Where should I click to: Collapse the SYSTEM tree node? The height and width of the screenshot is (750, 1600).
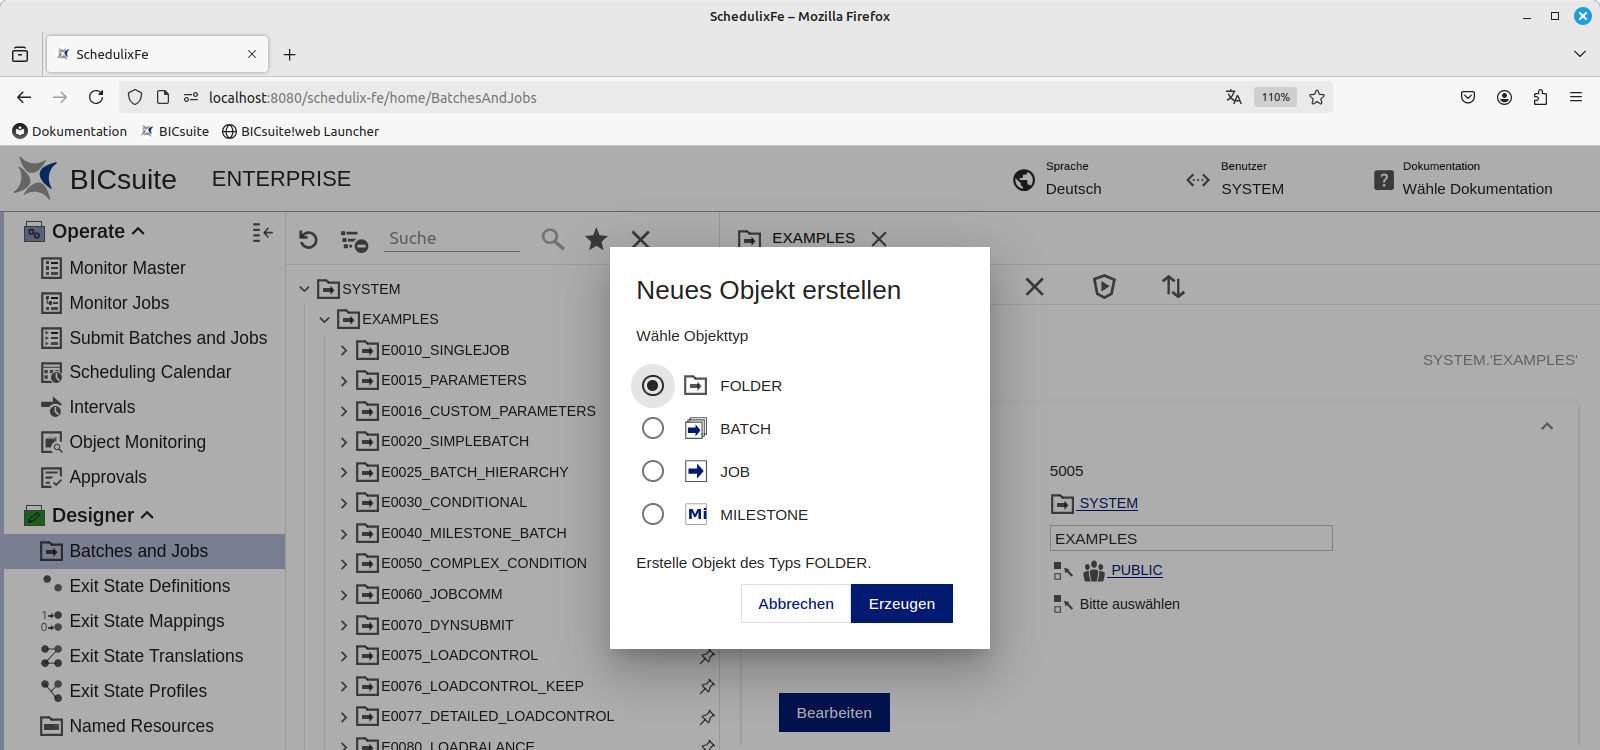(x=305, y=289)
